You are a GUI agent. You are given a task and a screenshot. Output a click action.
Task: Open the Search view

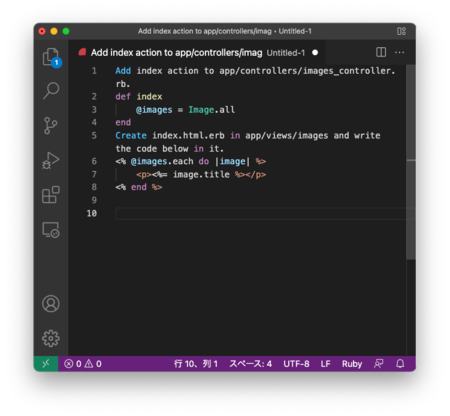tap(51, 90)
